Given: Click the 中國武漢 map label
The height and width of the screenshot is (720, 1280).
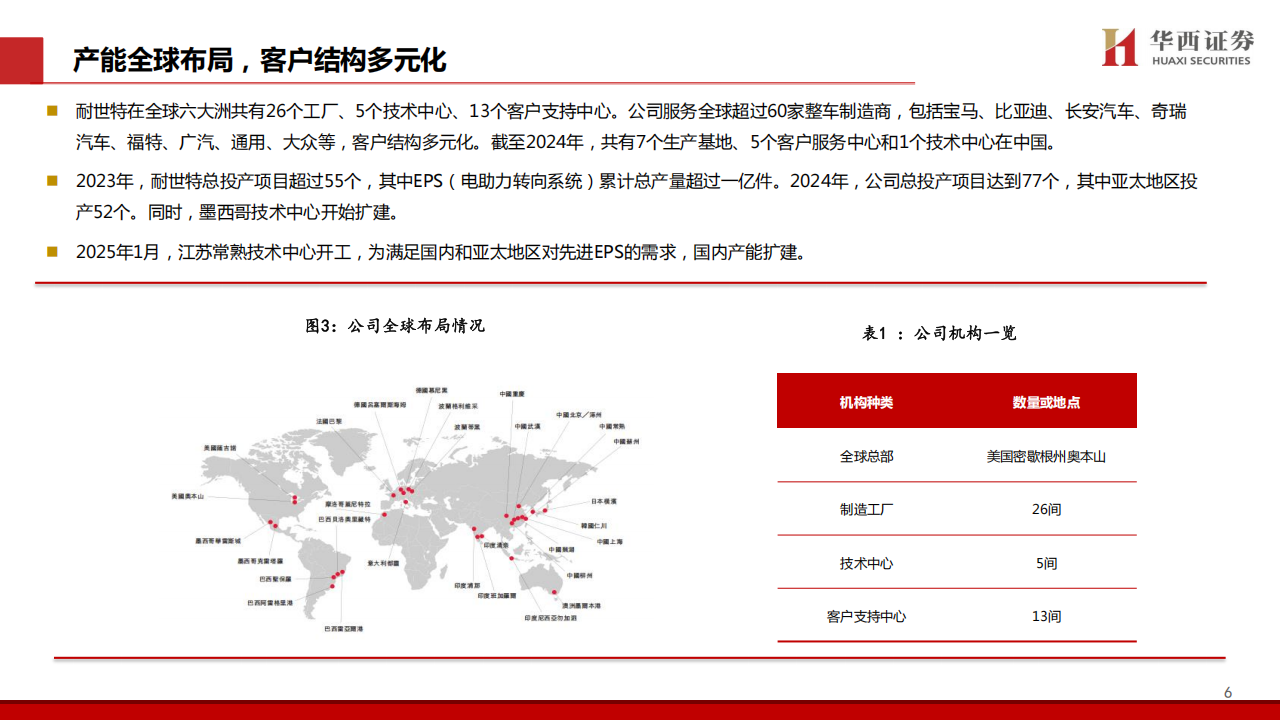Looking at the screenshot, I should [527, 427].
